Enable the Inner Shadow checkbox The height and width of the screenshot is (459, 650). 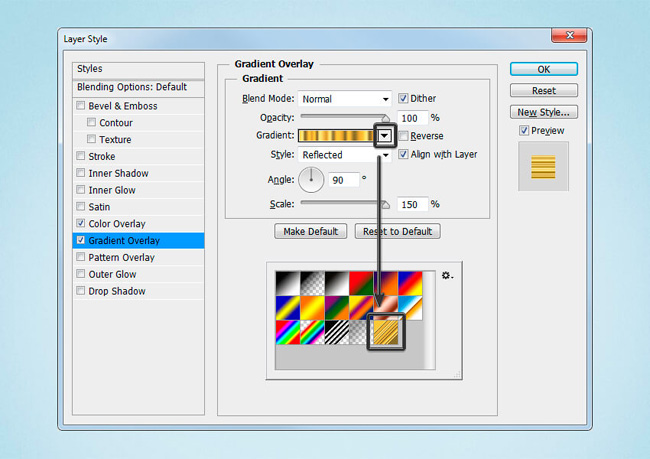81,173
